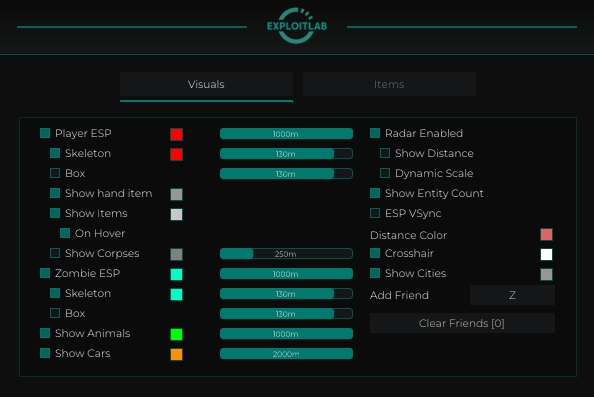This screenshot has width=594, height=397.
Task: Toggle the Radar Enabled checkbox
Action: (x=375, y=133)
